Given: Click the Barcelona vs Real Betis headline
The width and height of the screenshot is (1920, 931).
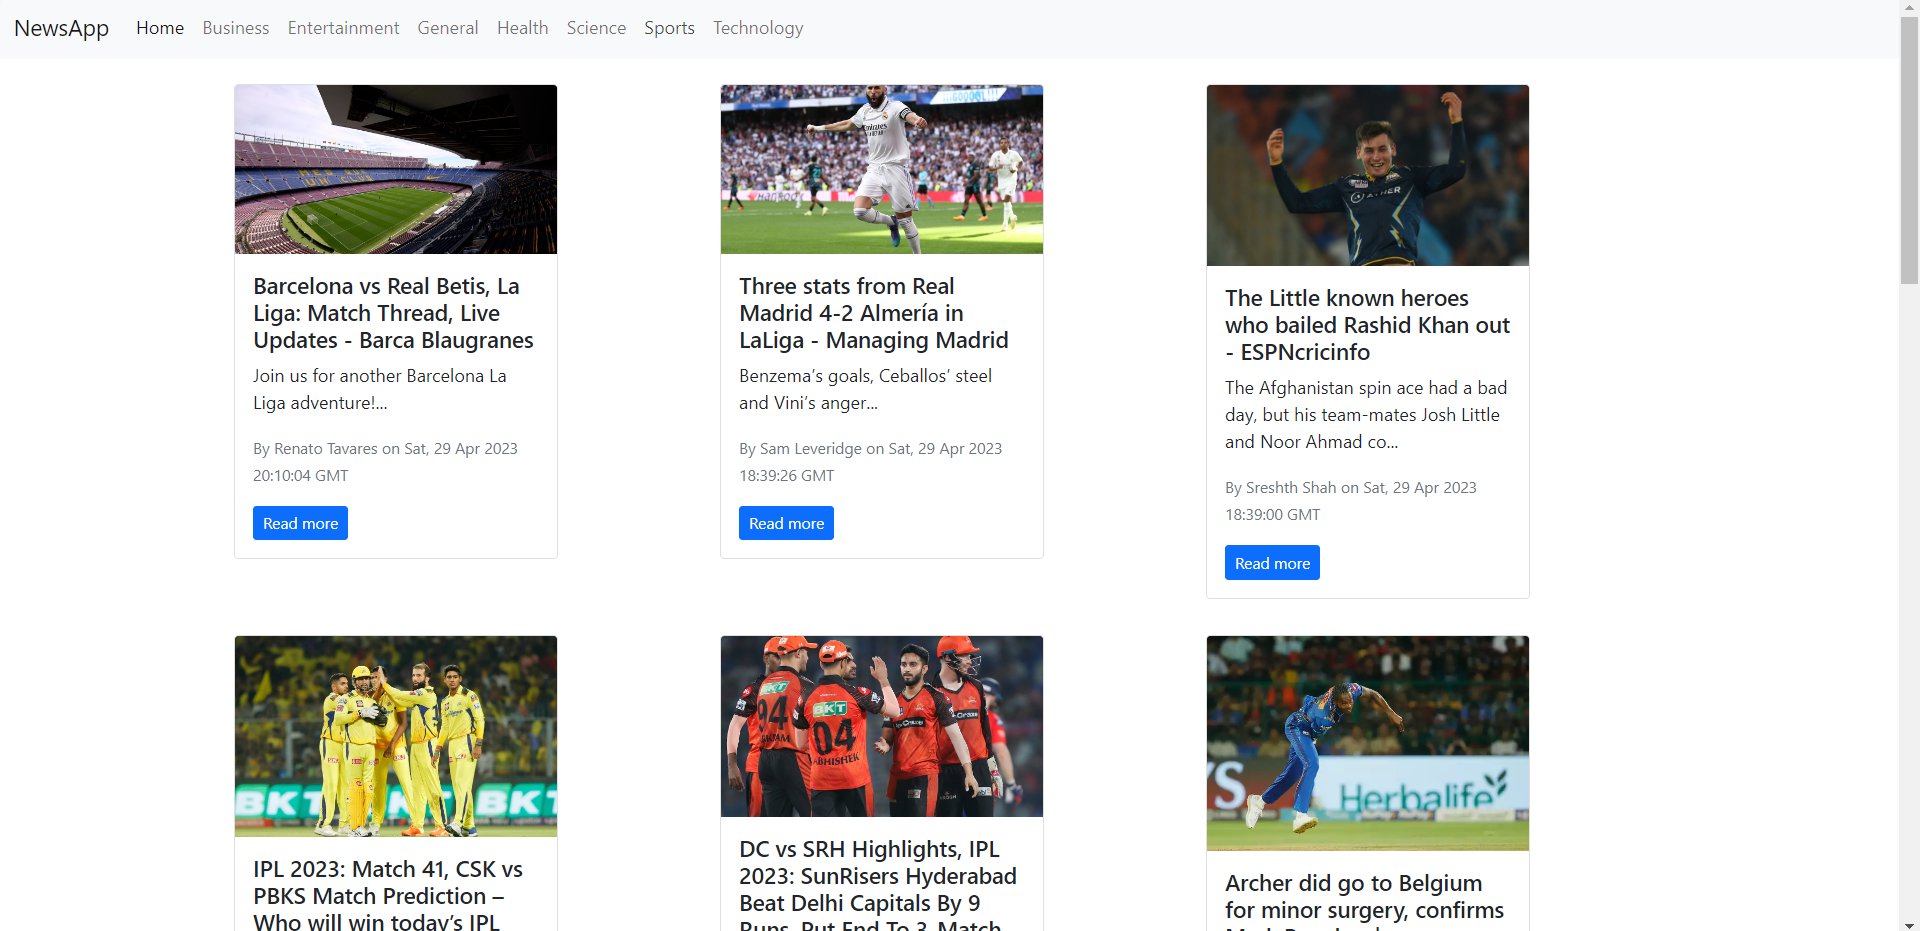Looking at the screenshot, I should click(x=393, y=313).
